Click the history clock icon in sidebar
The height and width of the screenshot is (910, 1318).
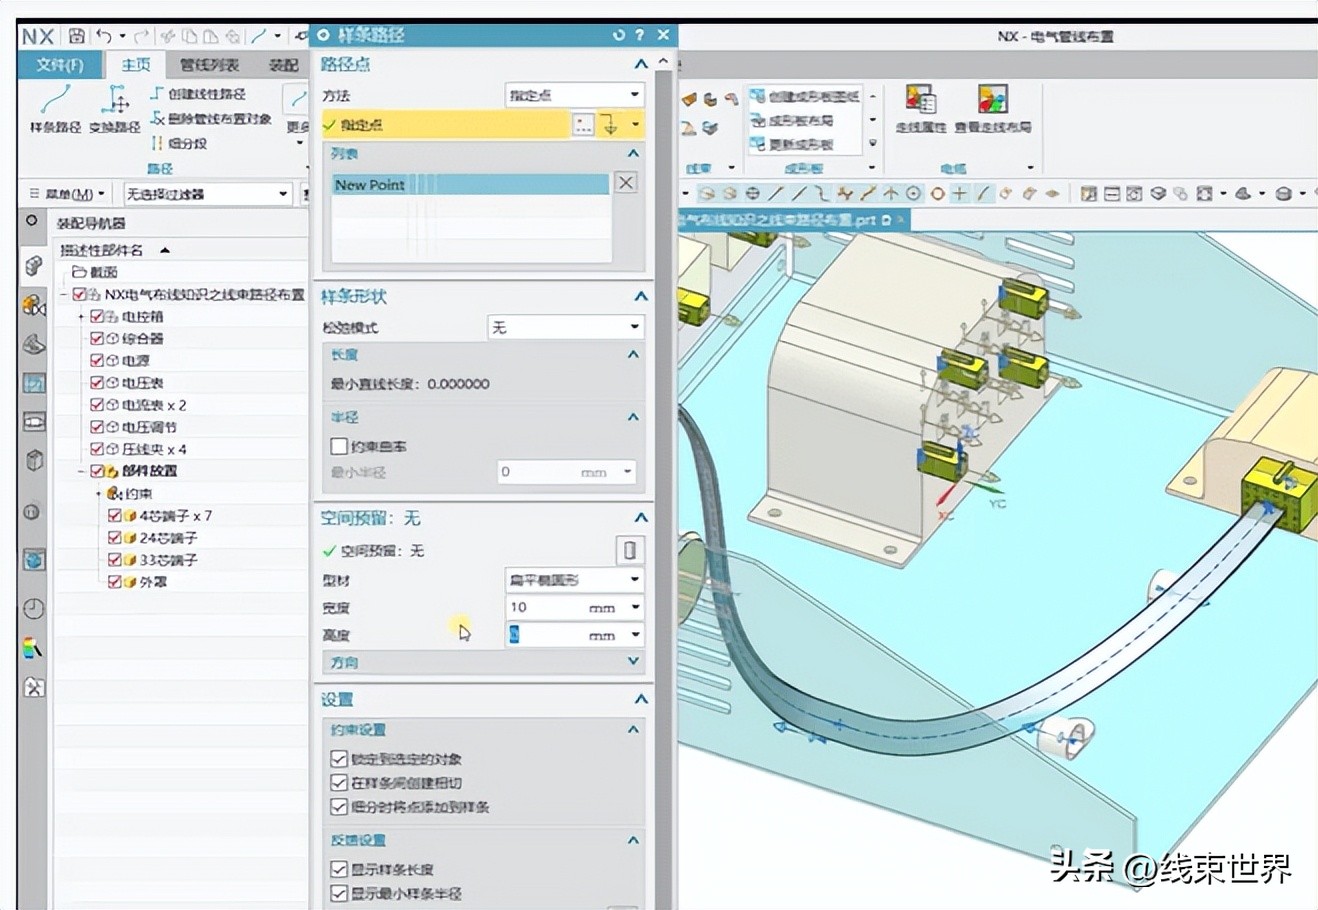tap(33, 609)
